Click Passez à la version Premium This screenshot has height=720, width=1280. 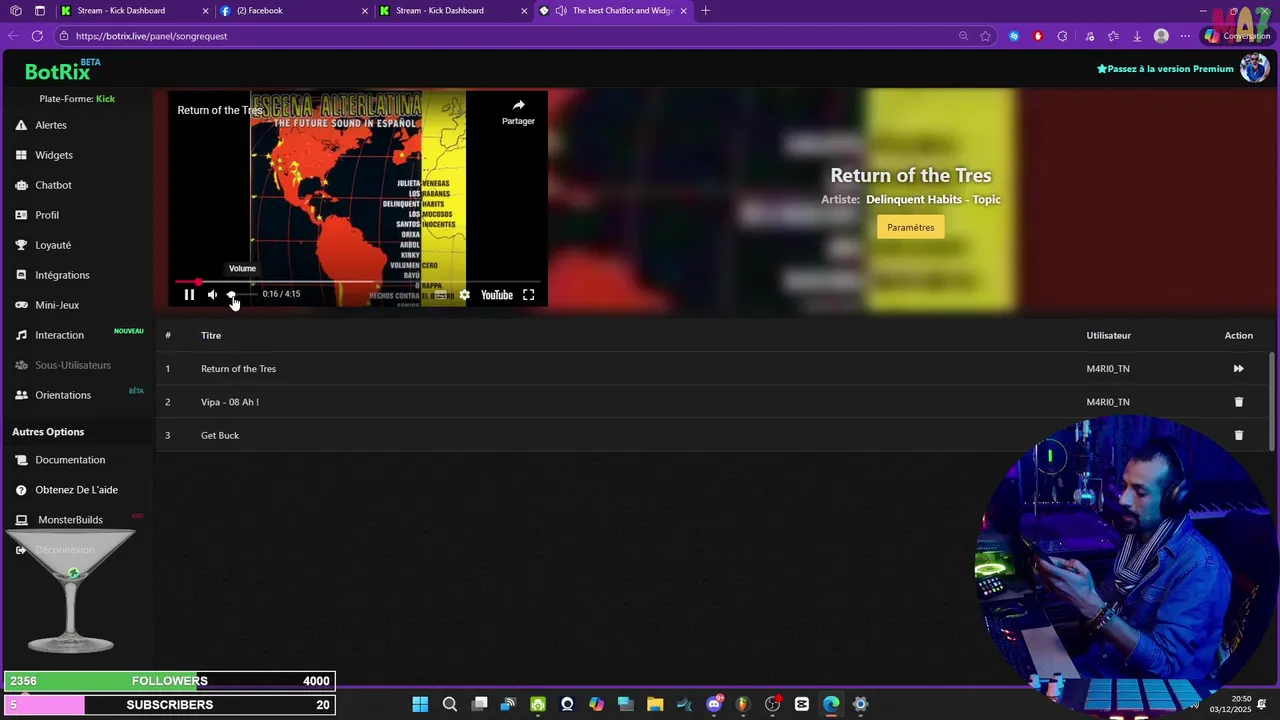(x=1165, y=69)
